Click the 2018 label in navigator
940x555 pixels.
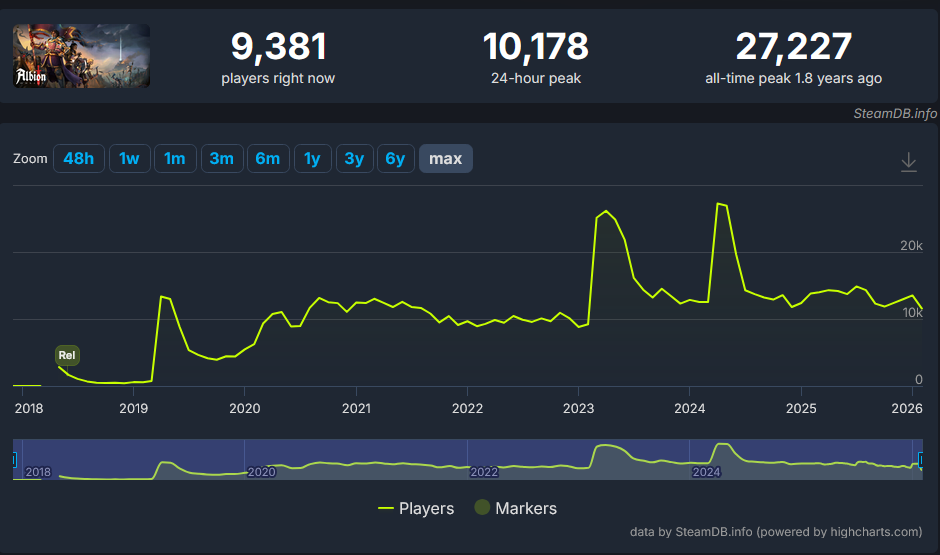38,472
